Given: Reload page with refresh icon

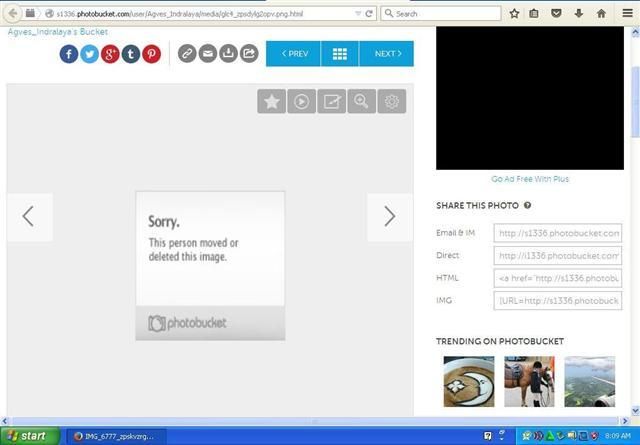Looking at the screenshot, I should pyautogui.click(x=369, y=13).
